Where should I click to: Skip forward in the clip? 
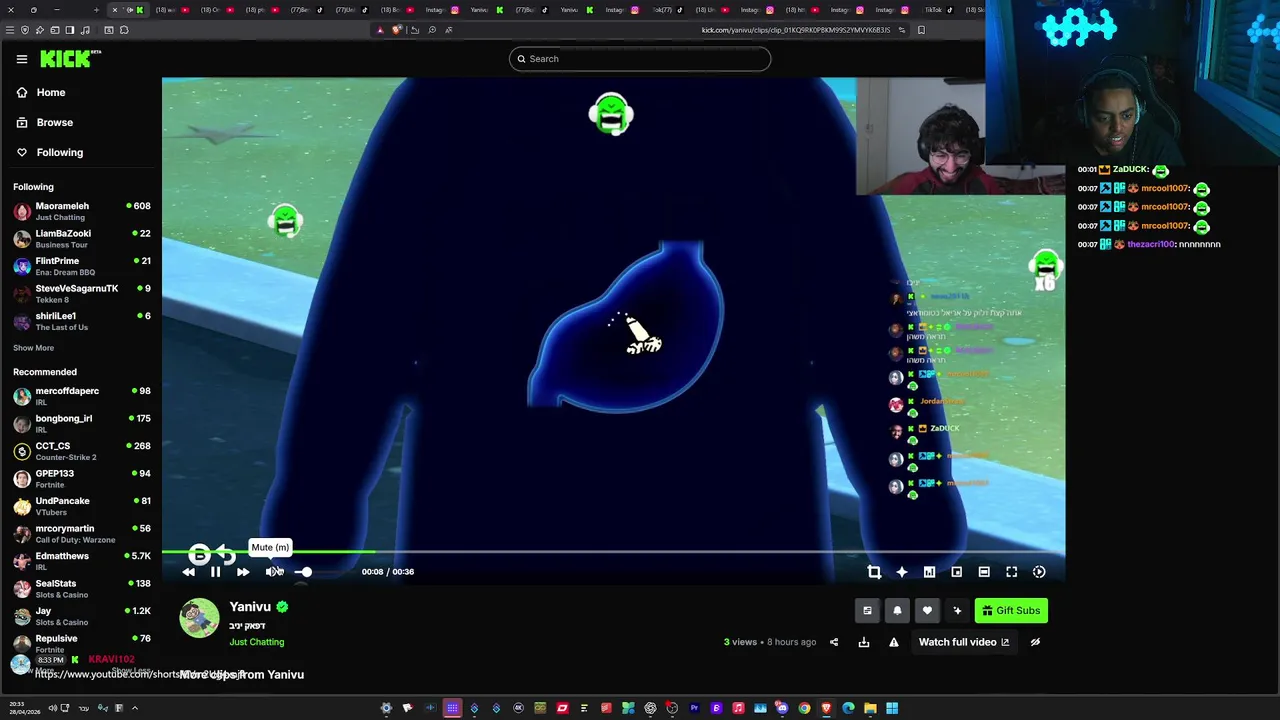tap(243, 572)
